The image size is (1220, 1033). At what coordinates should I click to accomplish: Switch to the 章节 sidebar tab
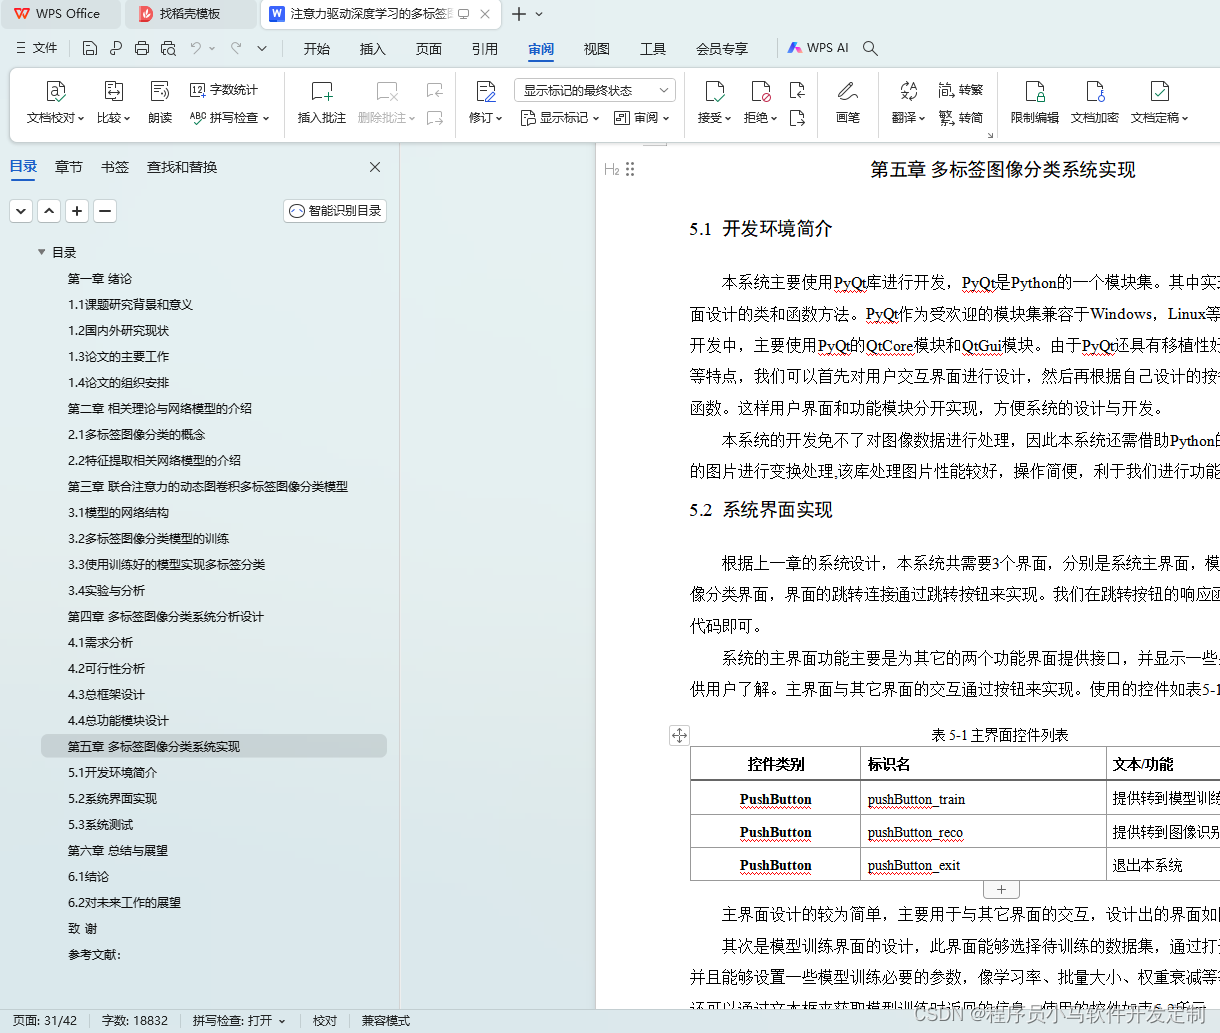tap(68, 167)
